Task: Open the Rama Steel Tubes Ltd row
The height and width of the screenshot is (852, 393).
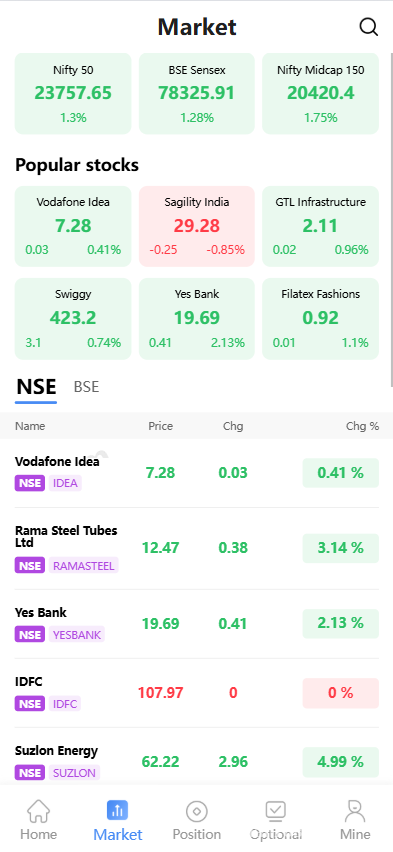Action: [197, 548]
